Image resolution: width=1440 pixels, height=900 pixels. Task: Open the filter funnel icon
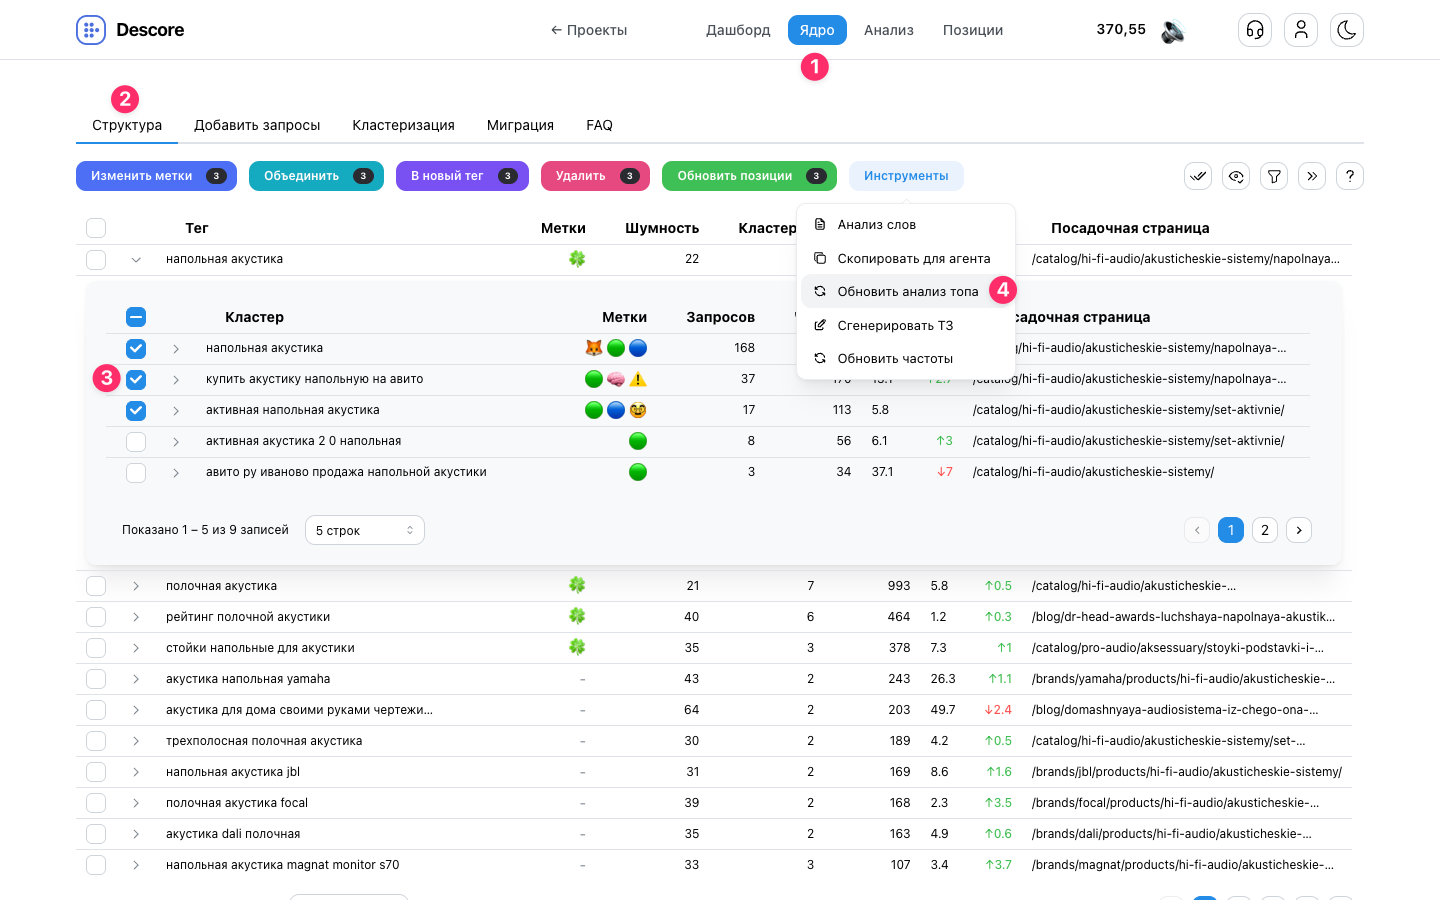1274,176
